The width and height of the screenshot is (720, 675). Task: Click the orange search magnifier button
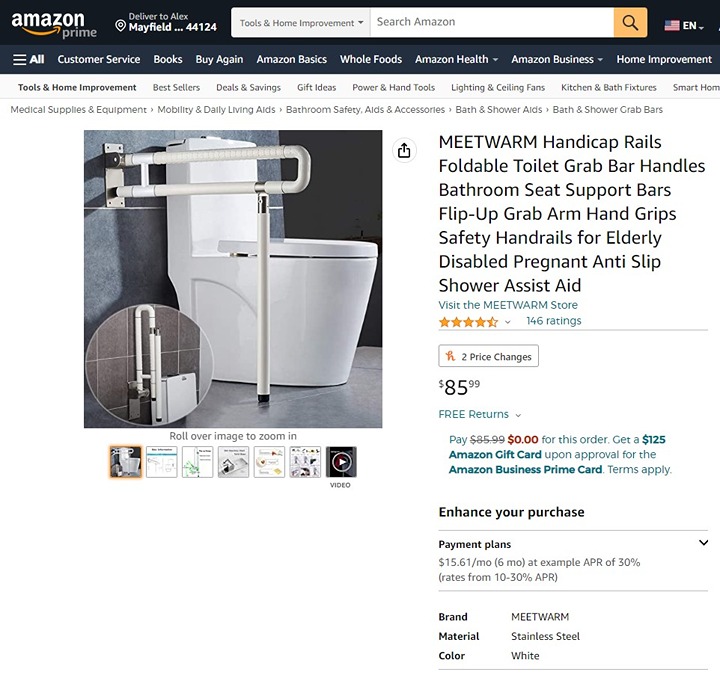coord(630,22)
